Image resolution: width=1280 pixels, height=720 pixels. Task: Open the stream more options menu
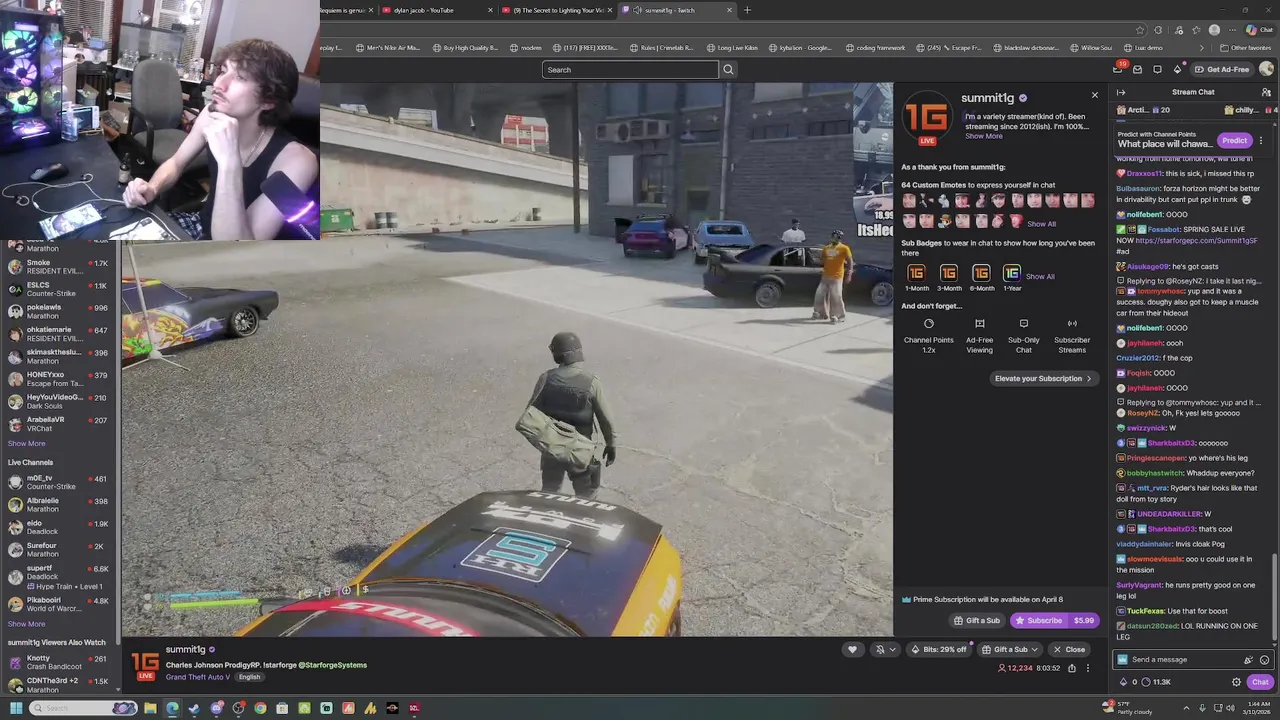(x=1088, y=668)
